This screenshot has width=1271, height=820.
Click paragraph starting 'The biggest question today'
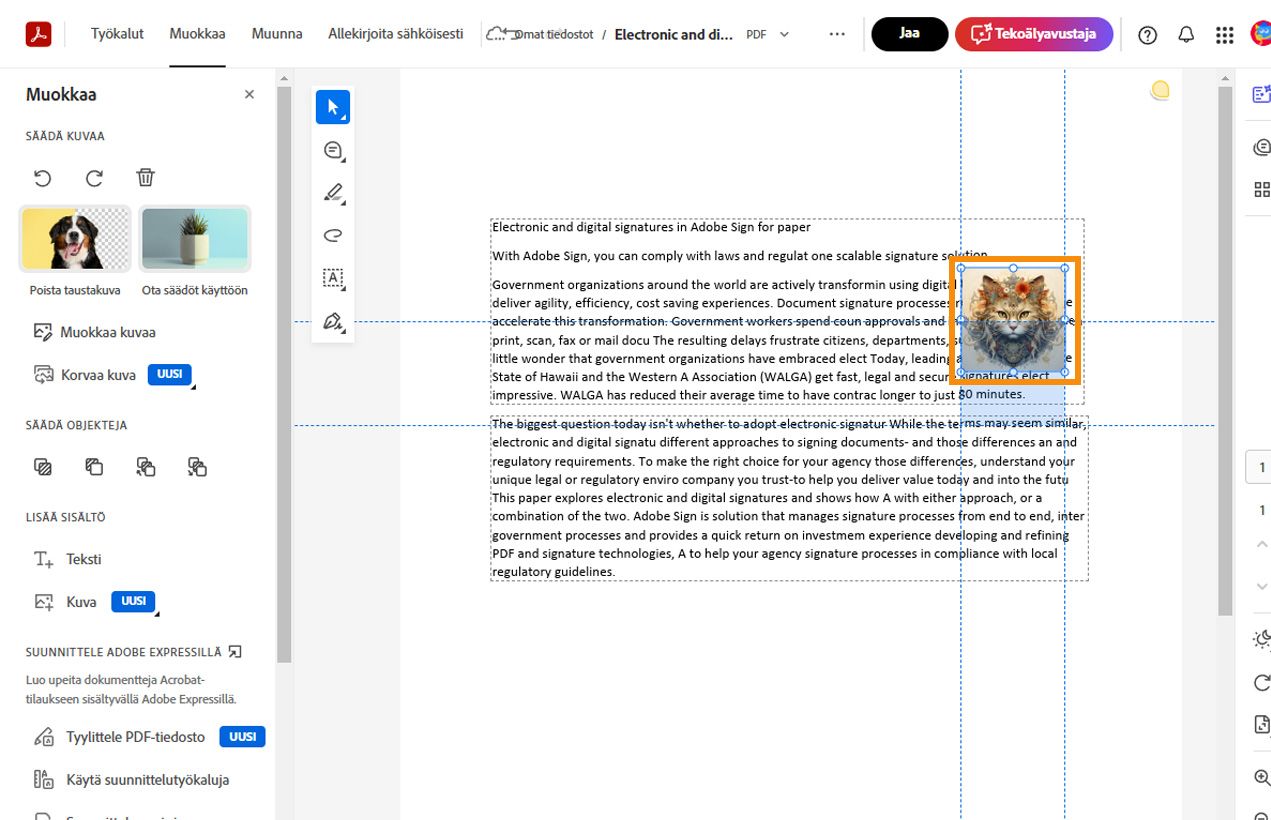point(789,498)
